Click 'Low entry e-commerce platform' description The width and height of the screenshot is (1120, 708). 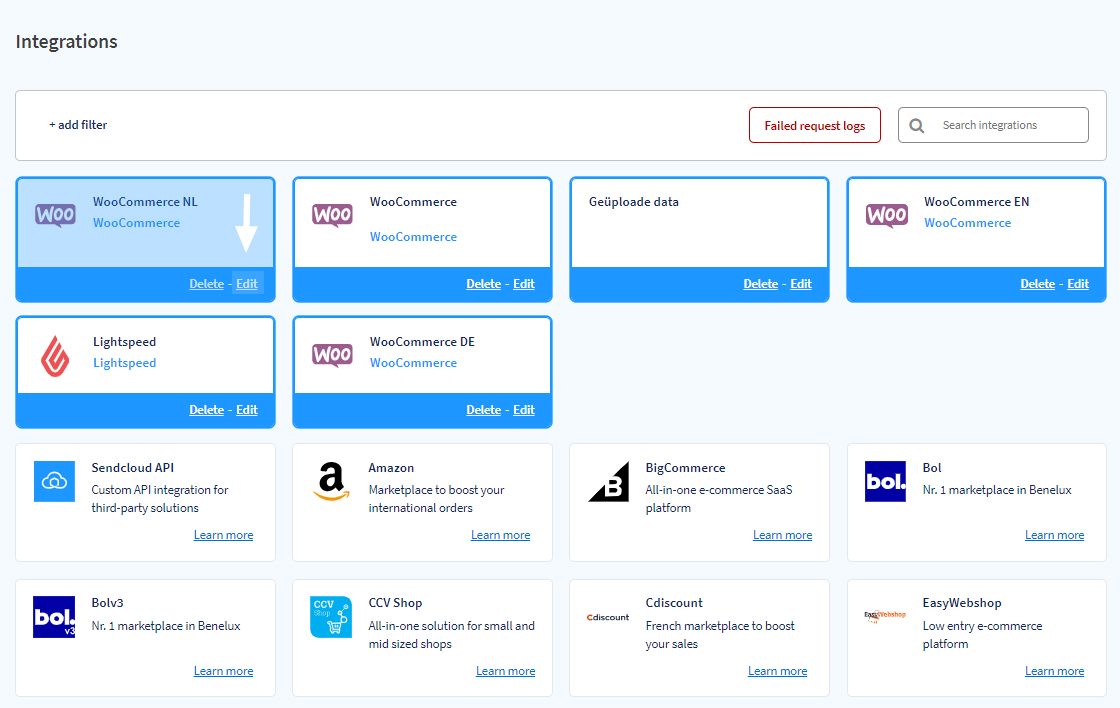pyautogui.click(x=982, y=634)
